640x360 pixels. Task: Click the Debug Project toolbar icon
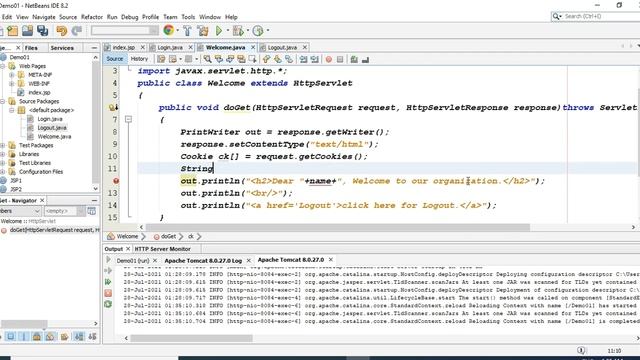[238, 31]
